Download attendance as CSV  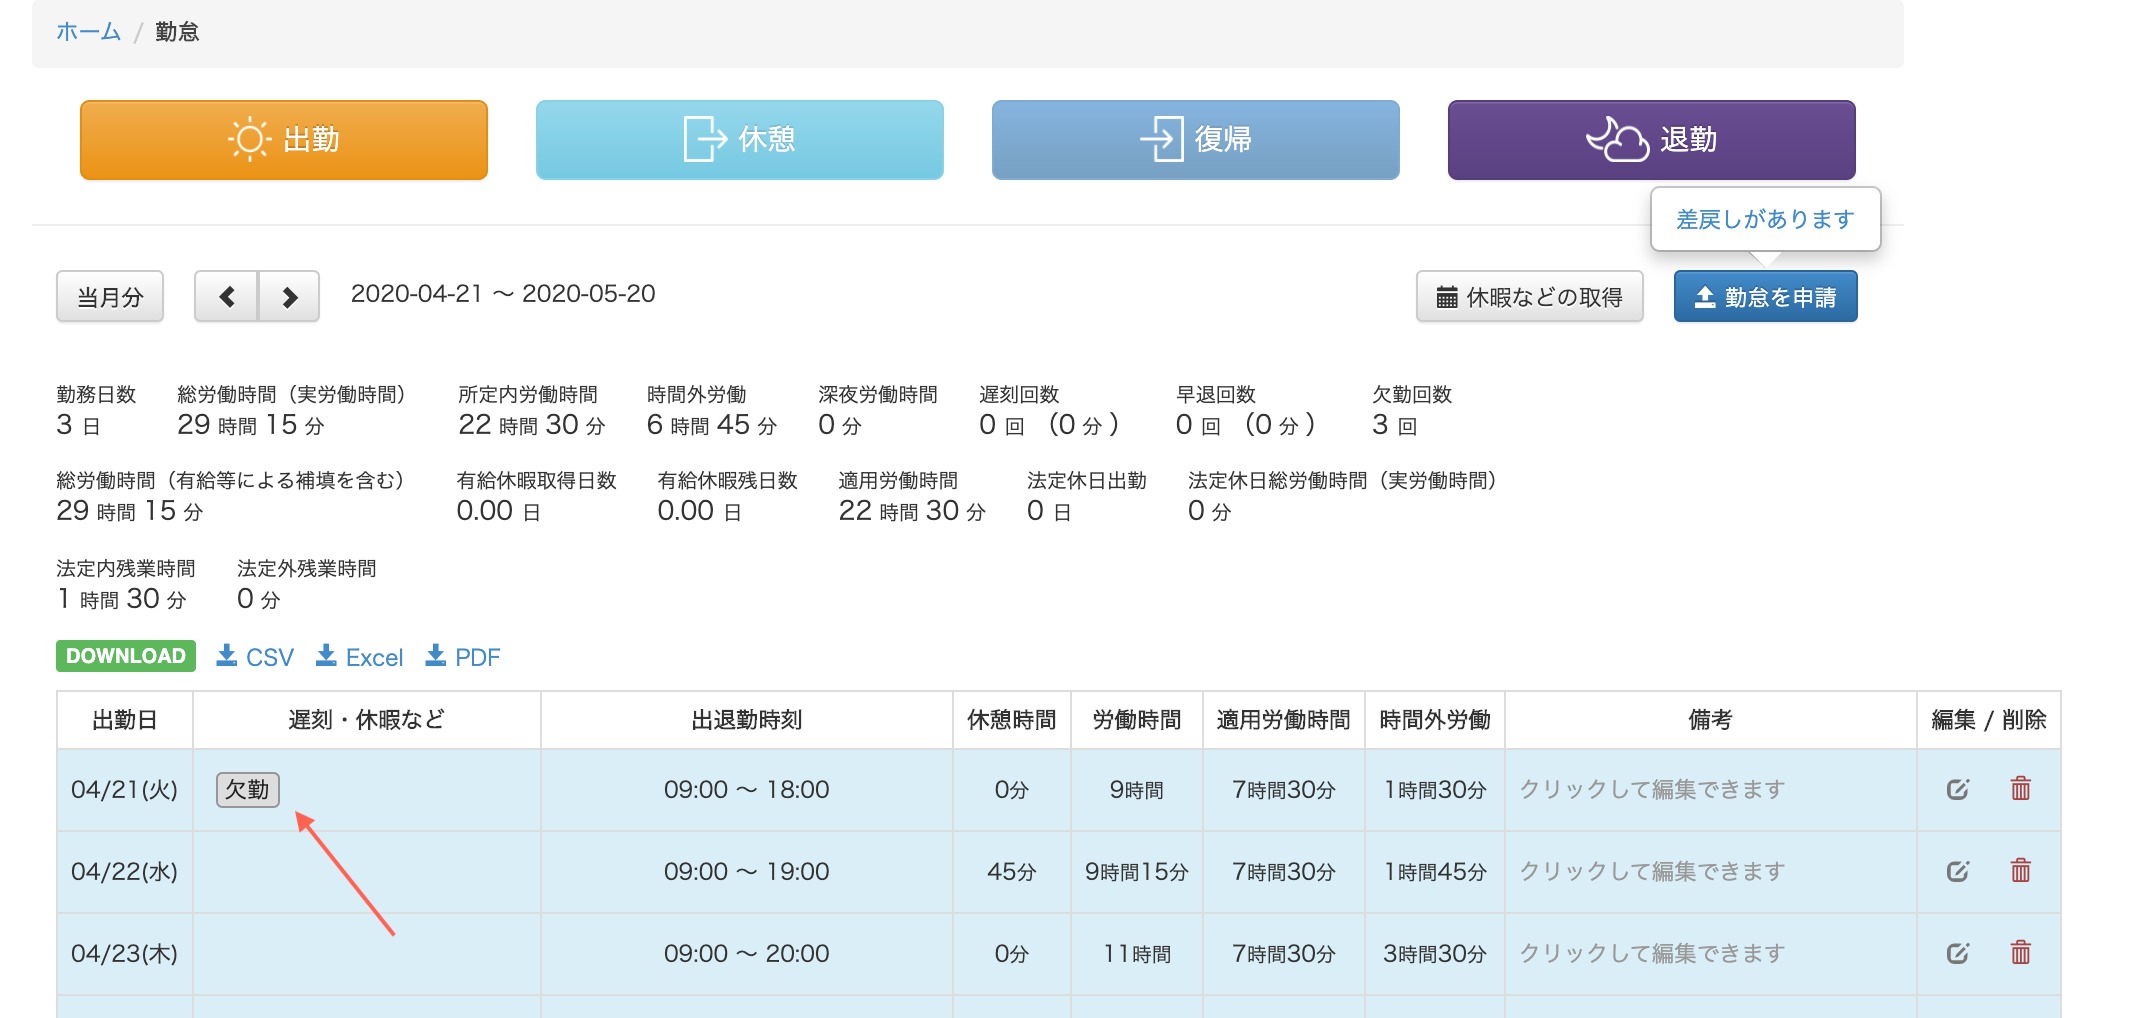pos(256,657)
